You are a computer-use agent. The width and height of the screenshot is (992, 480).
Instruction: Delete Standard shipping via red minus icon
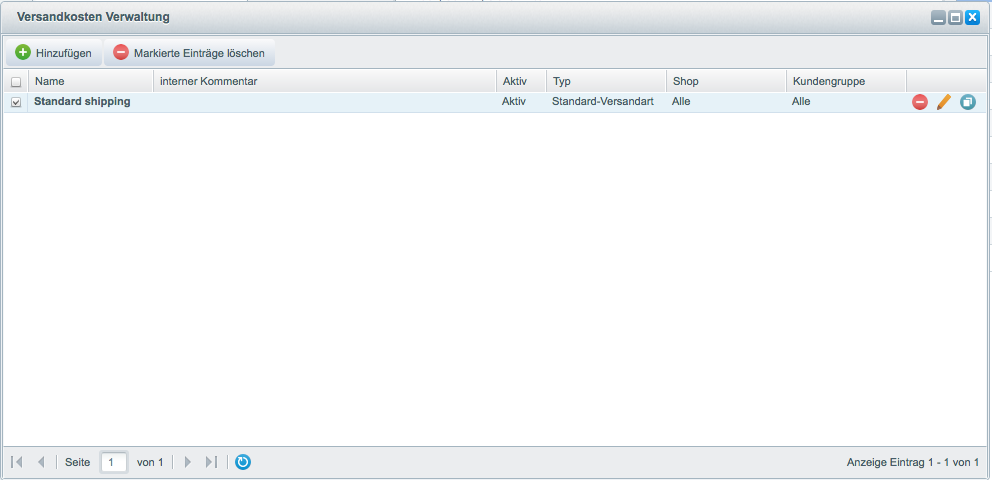tap(919, 102)
